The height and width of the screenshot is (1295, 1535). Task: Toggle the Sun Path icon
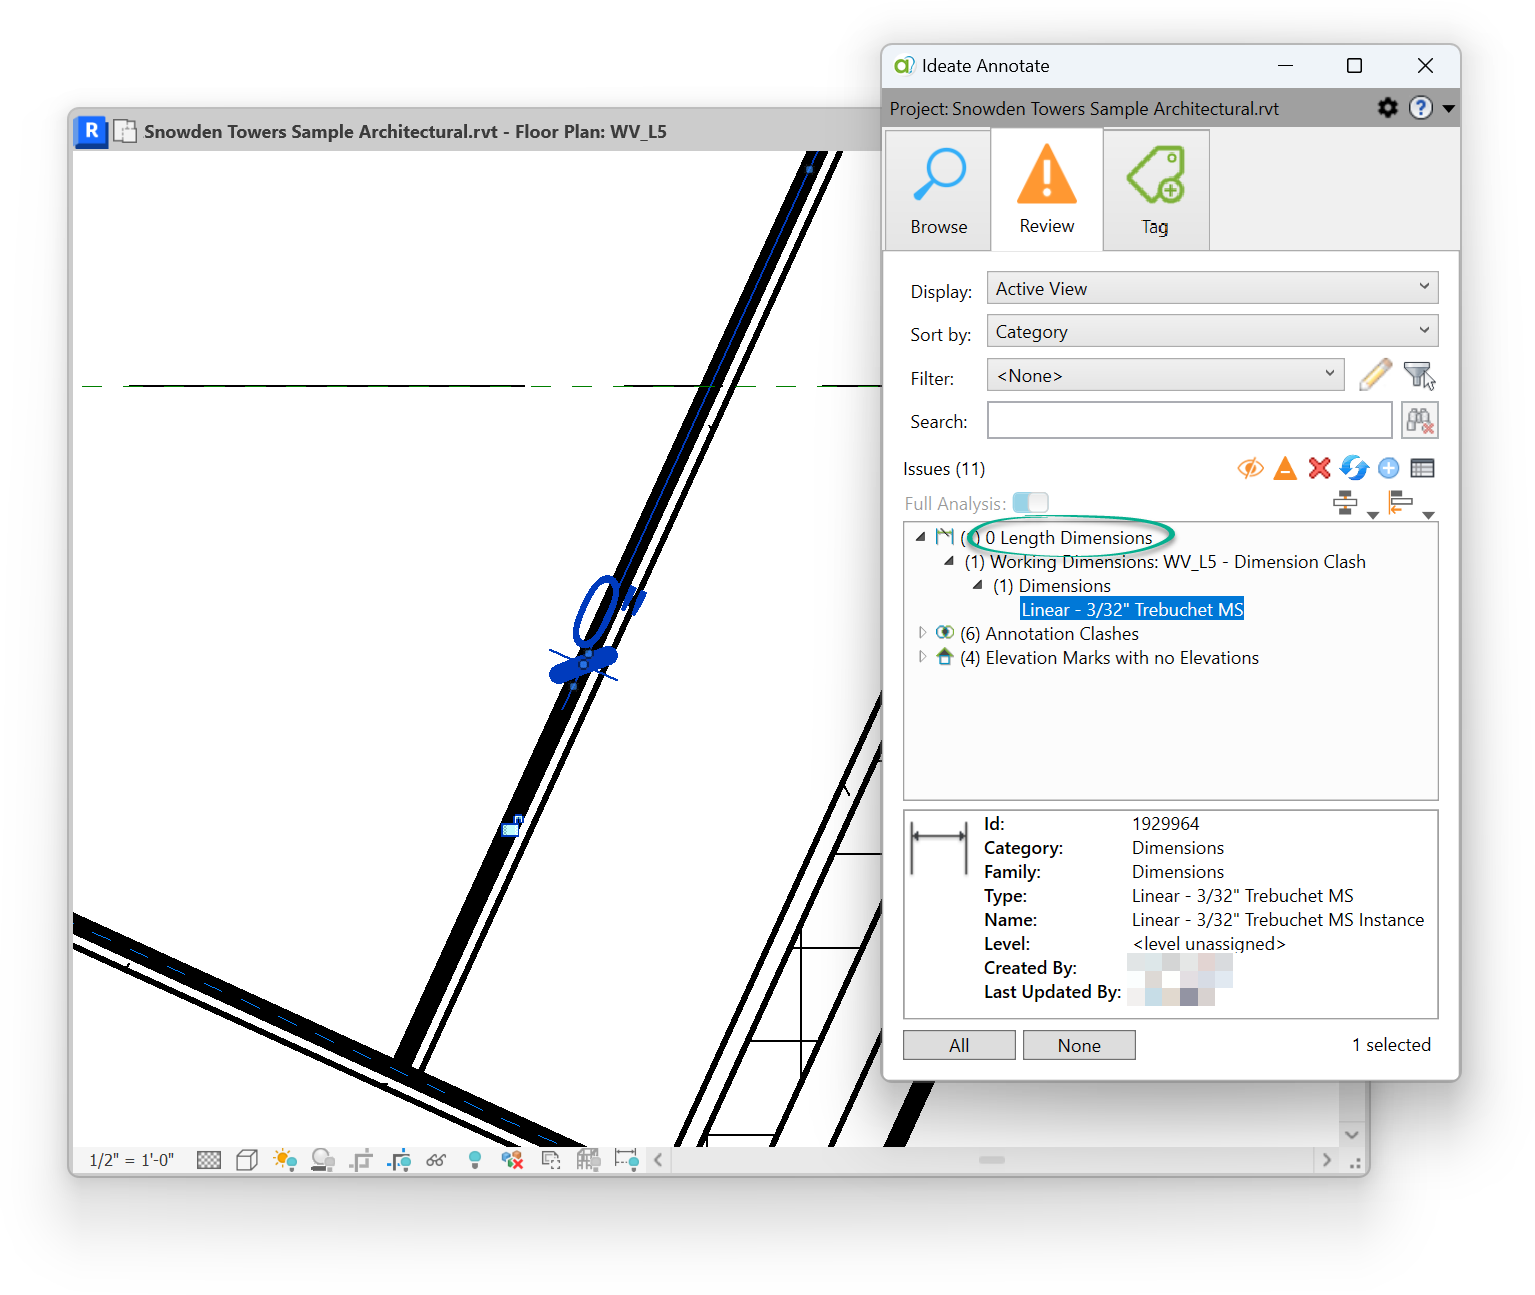click(285, 1160)
